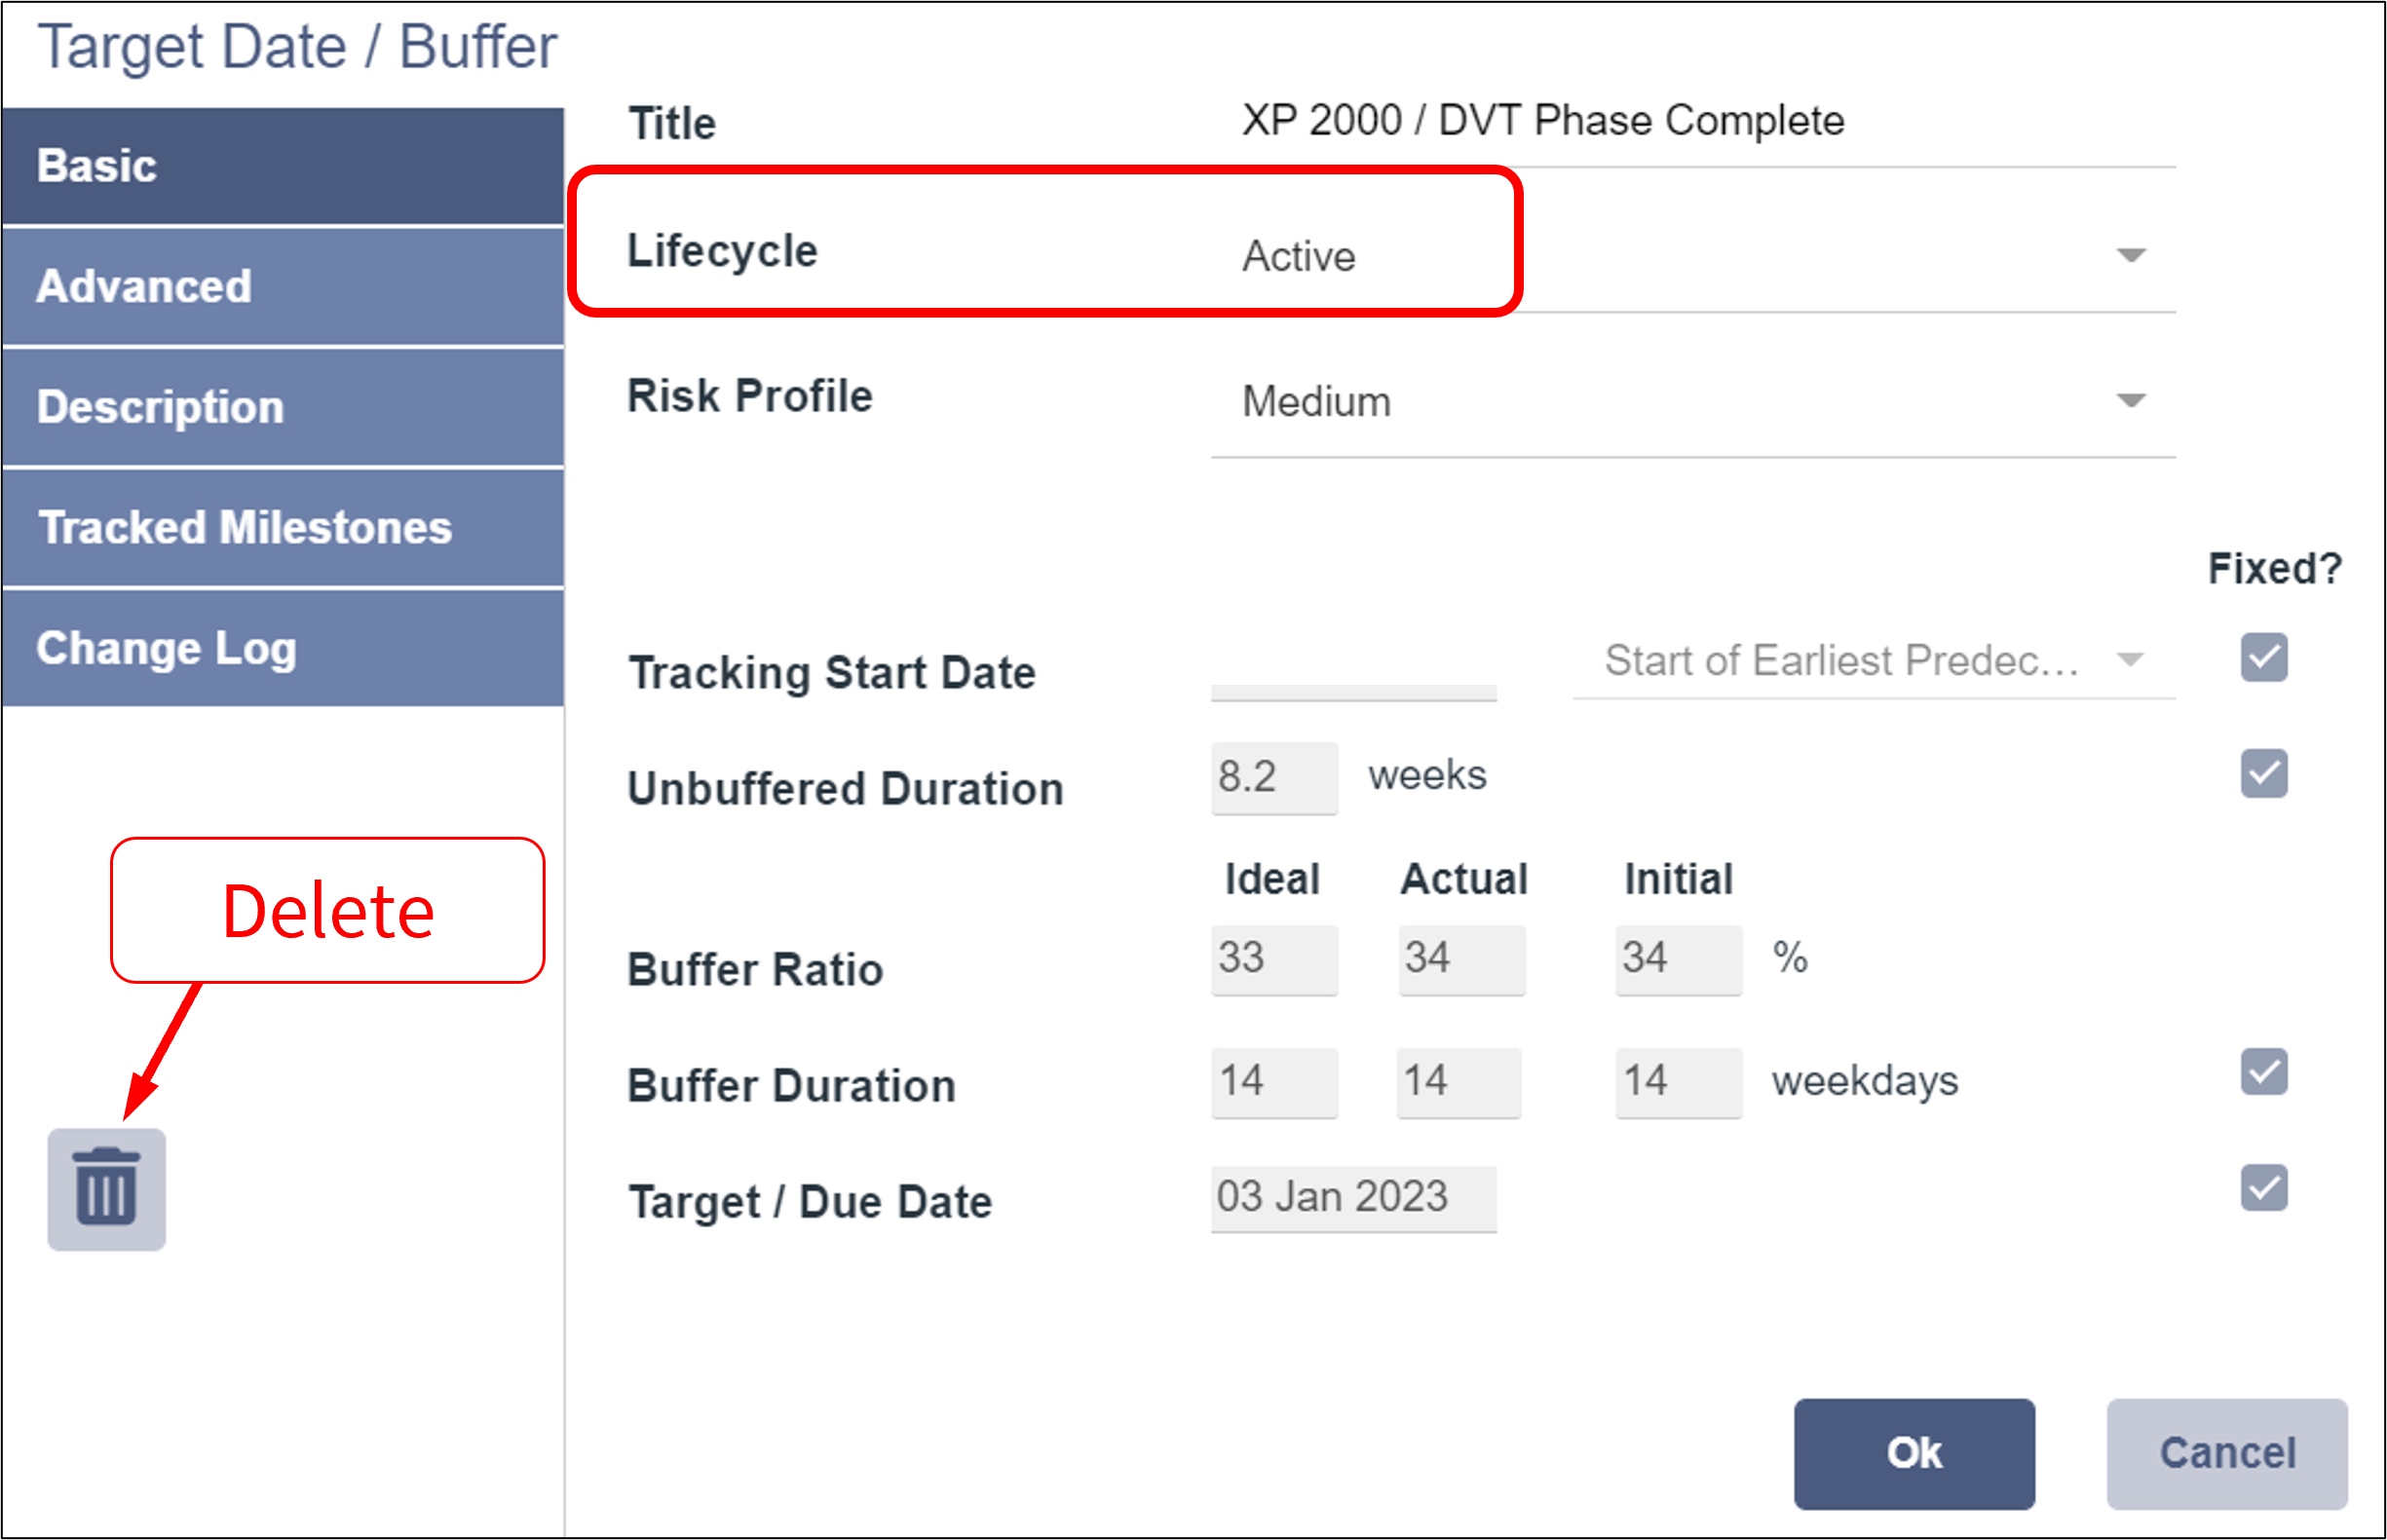This screenshot has width=2387, height=1540.
Task: Click the Title text field
Action: click(1691, 122)
